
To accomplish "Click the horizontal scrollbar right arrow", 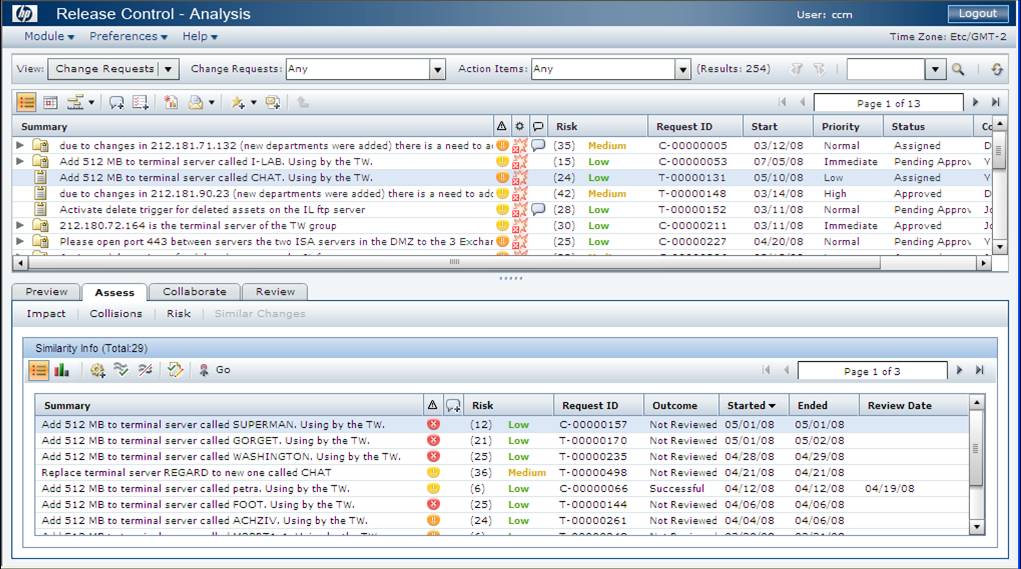I will (x=984, y=262).
